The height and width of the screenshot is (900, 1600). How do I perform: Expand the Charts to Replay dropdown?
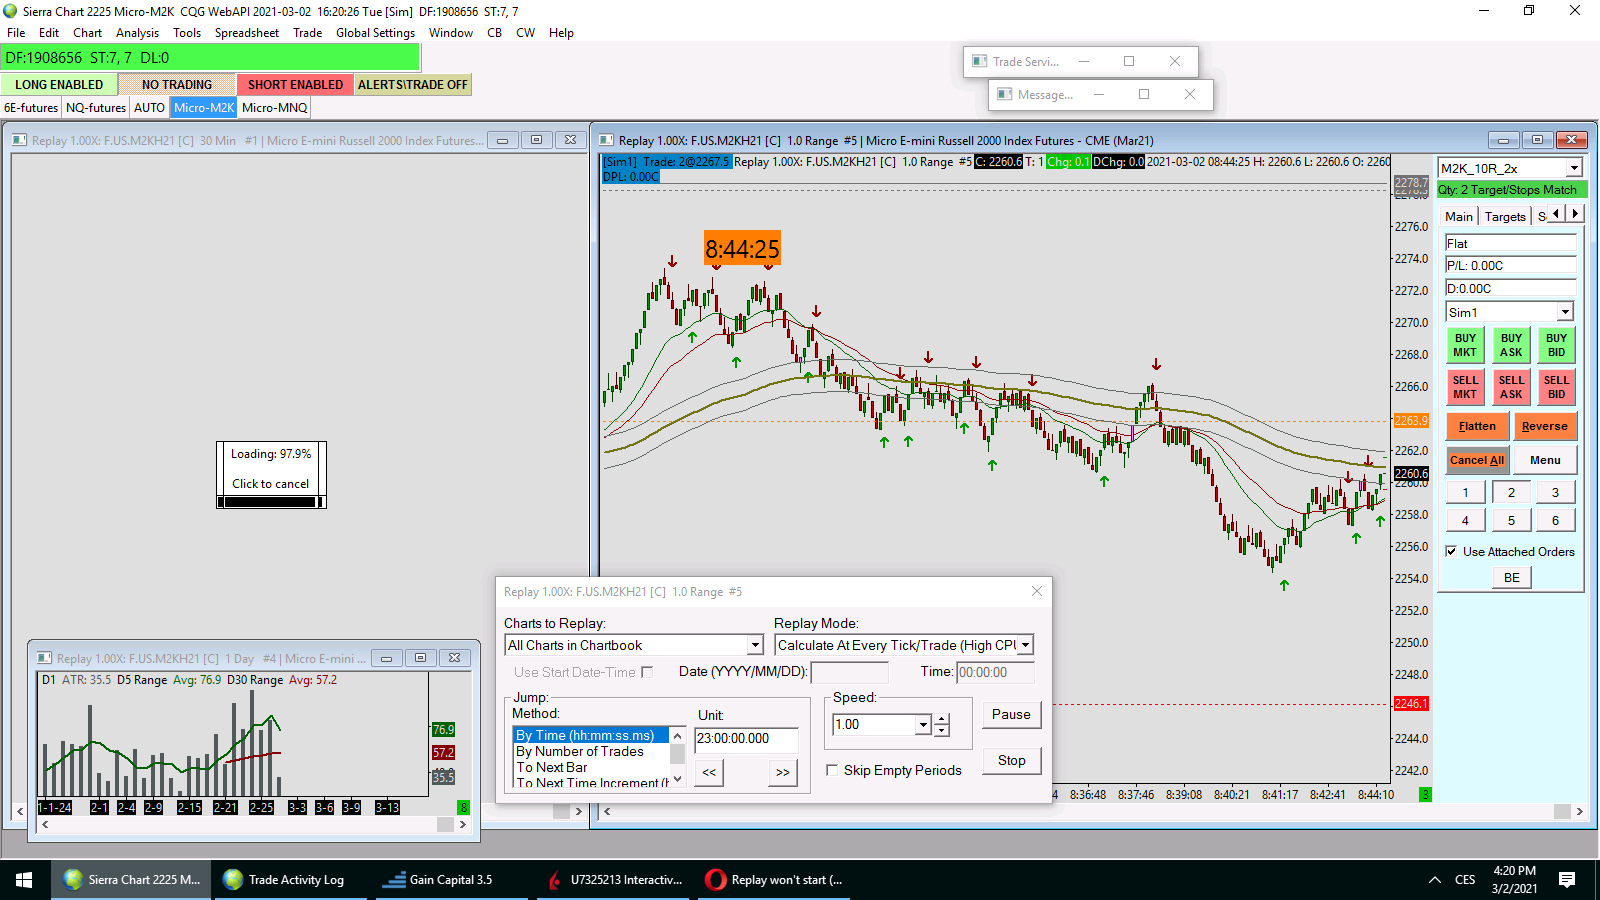click(755, 645)
